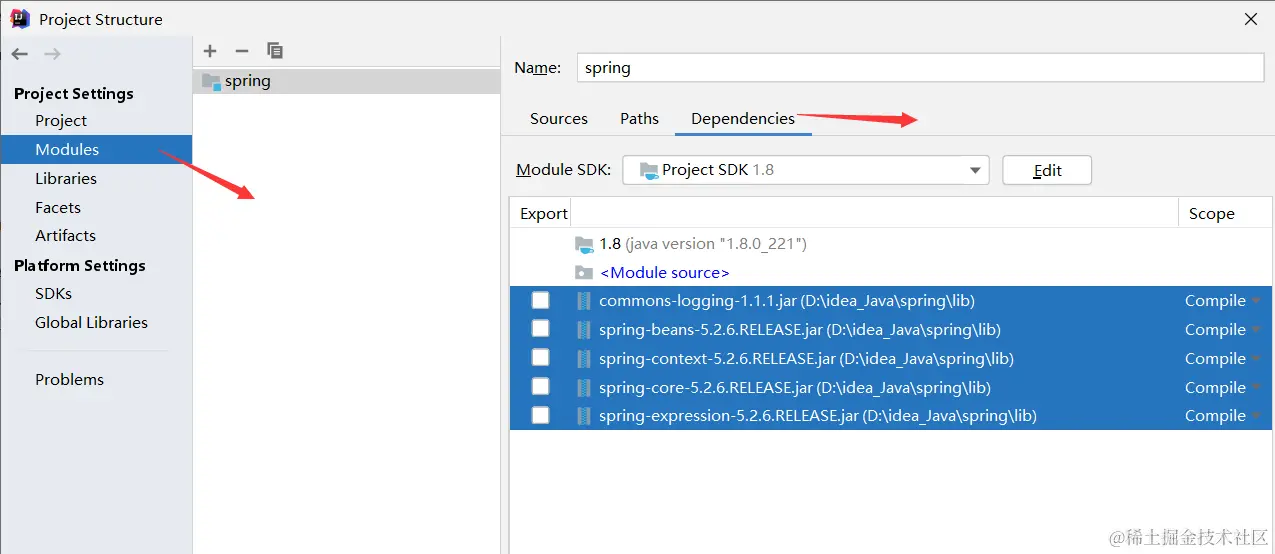Viewport: 1275px width, 554px height.
Task: Open Problems in the sidebar
Action: coord(69,379)
